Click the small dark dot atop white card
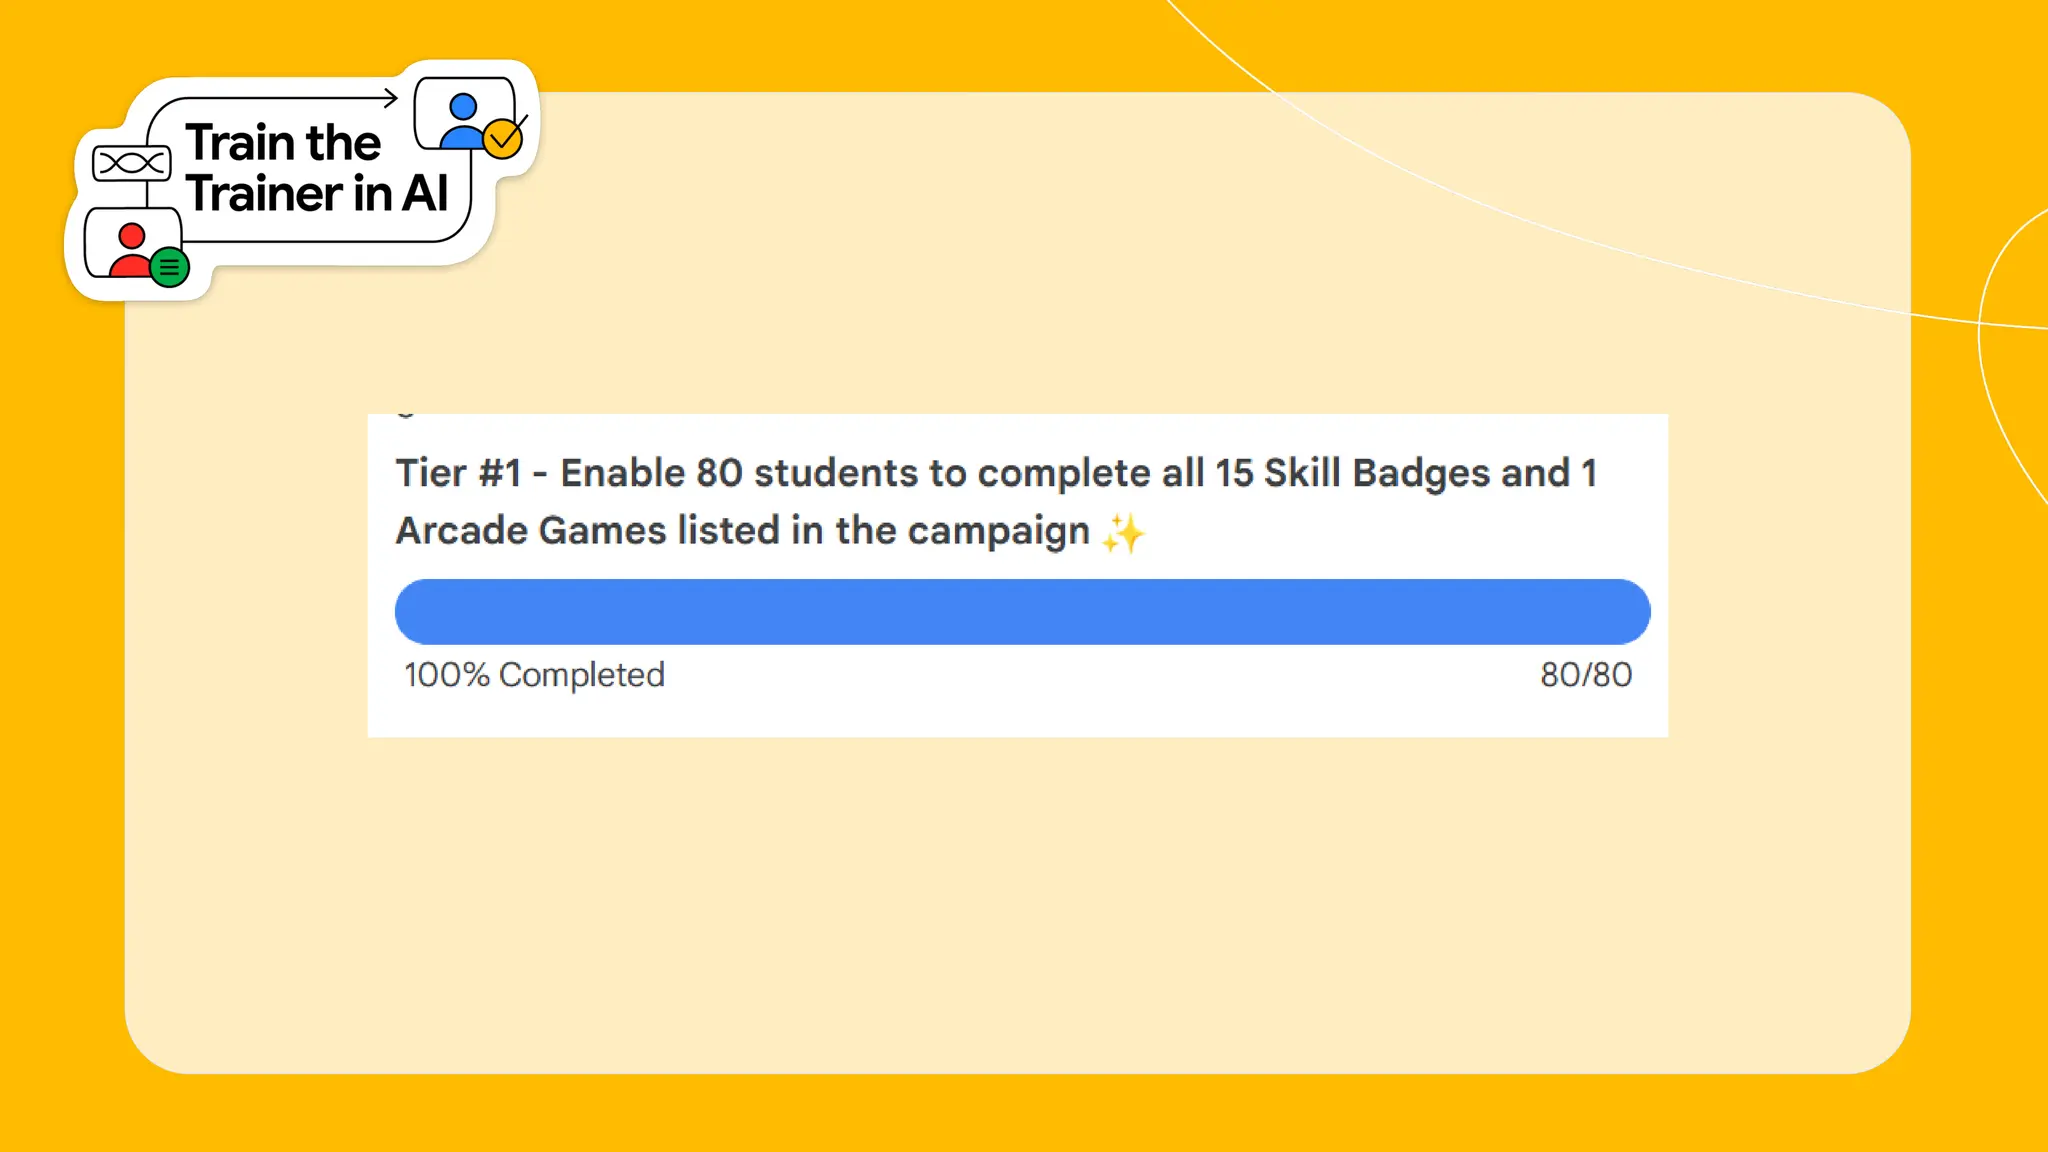 [405, 414]
